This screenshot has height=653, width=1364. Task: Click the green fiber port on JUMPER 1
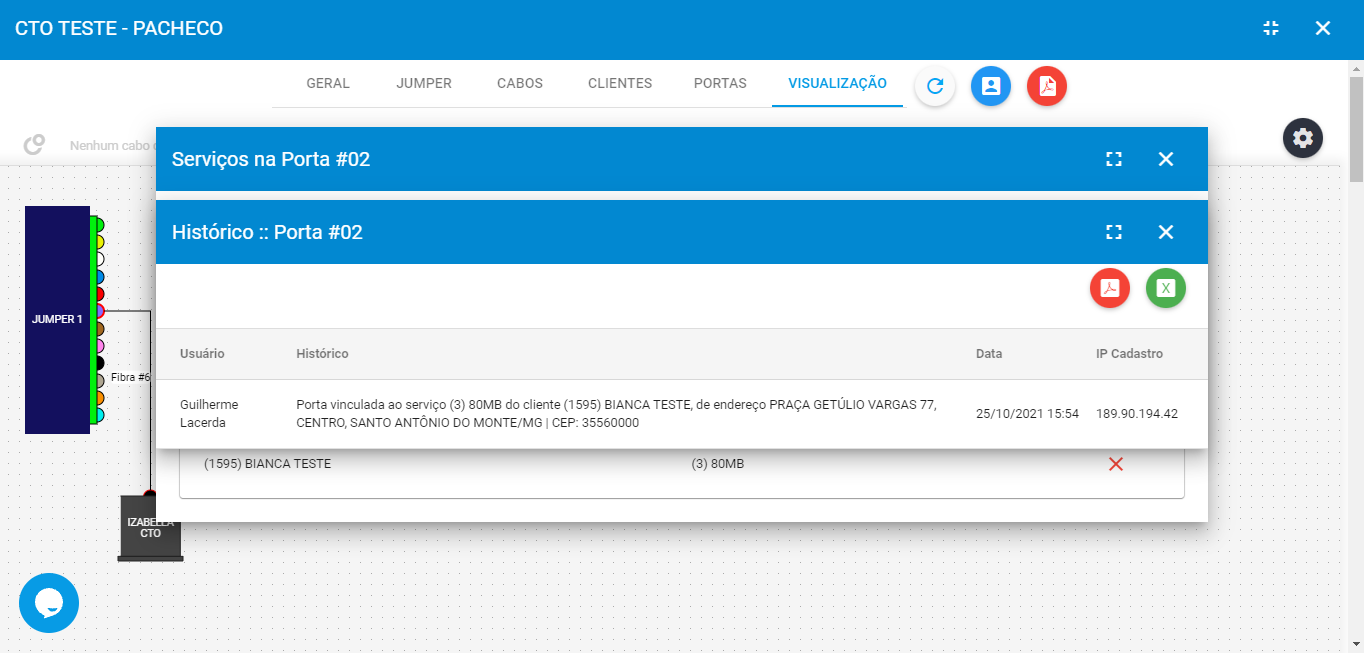coord(98,224)
